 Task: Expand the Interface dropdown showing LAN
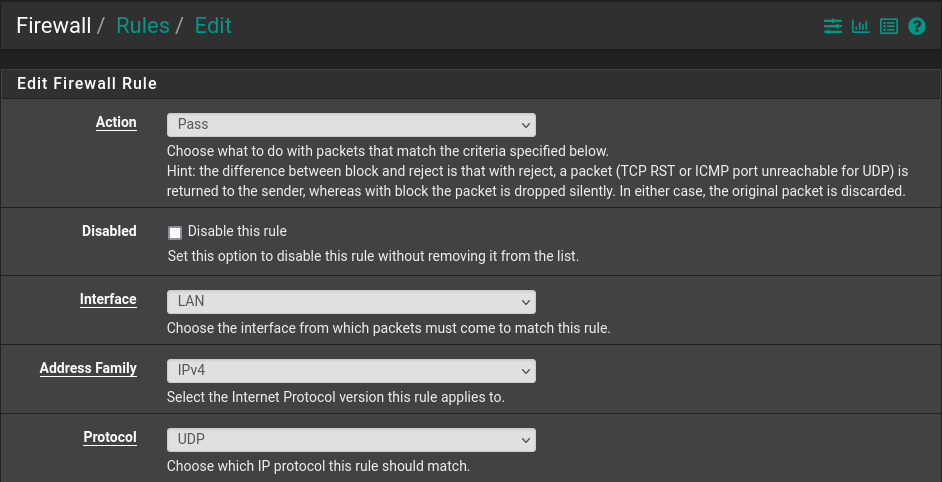[351, 302]
